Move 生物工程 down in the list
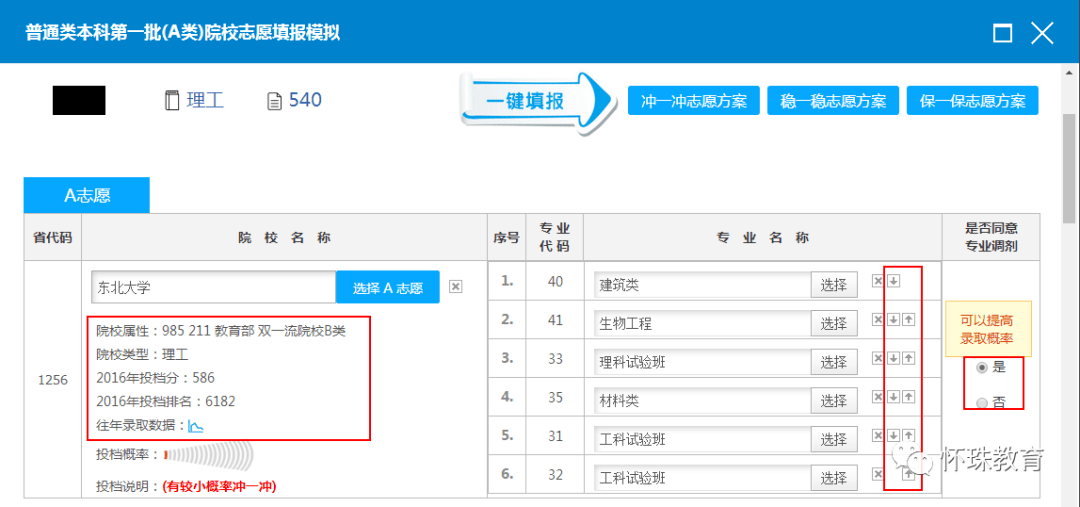This screenshot has height=507, width=1080. (x=893, y=319)
